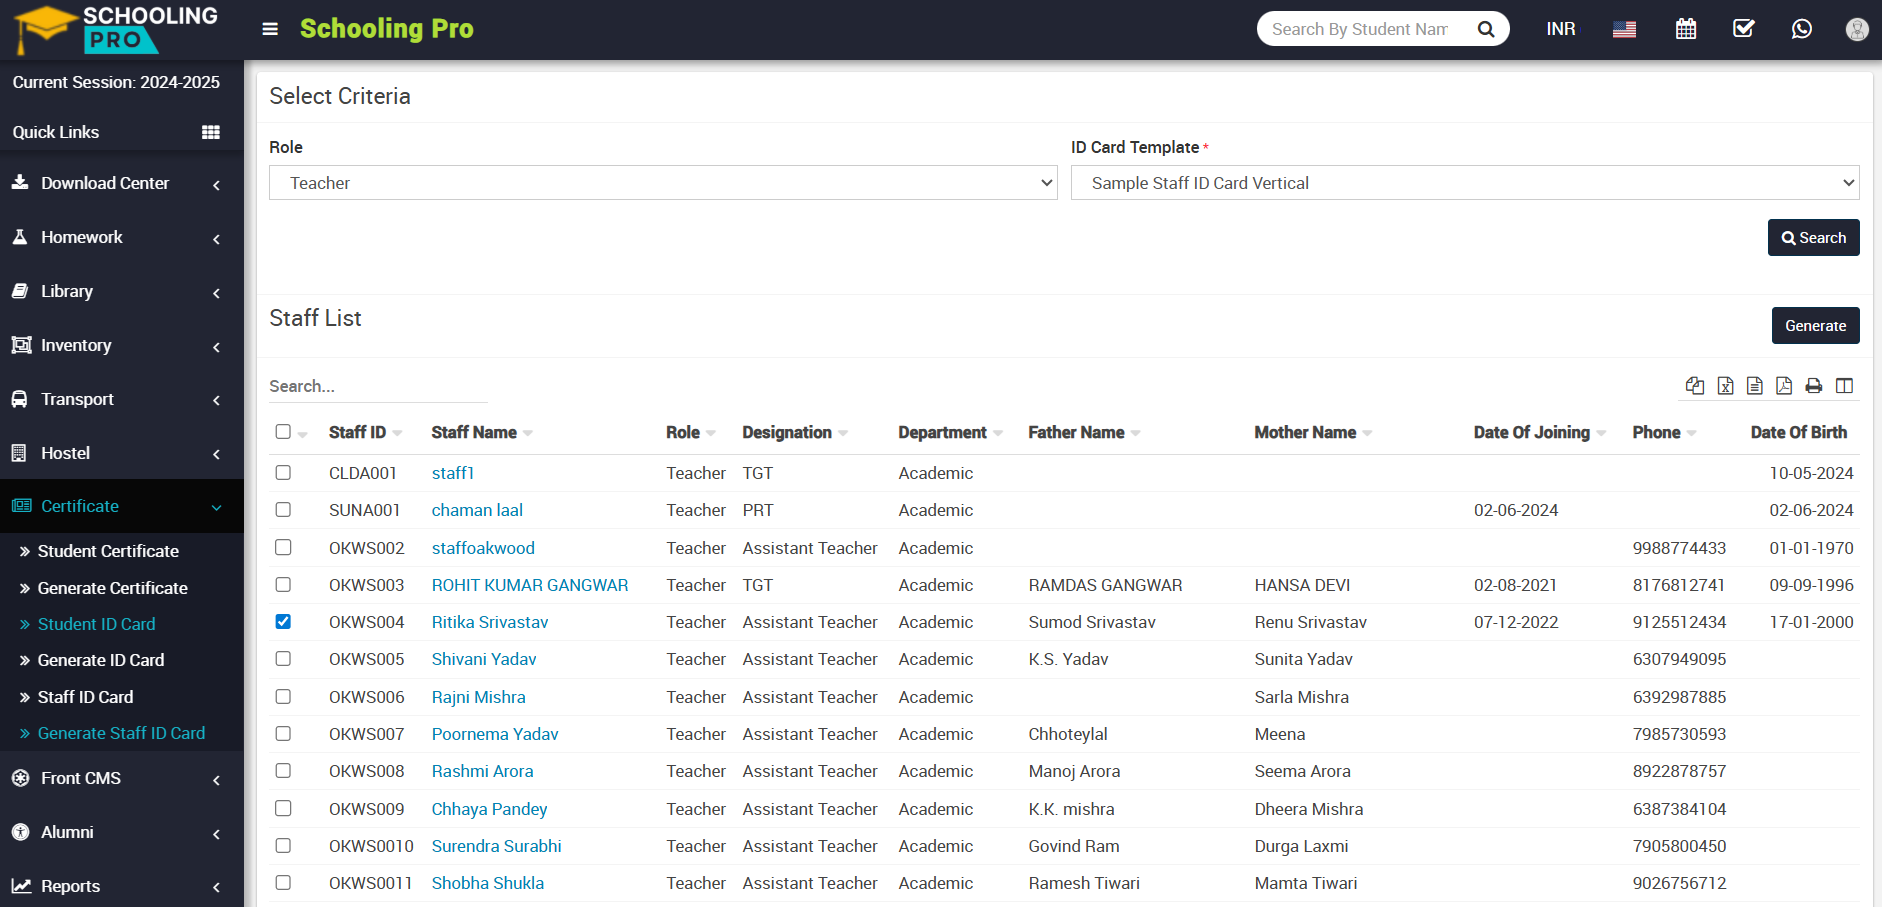The width and height of the screenshot is (1882, 907).
Task: Click the Library book icon
Action: 20,291
